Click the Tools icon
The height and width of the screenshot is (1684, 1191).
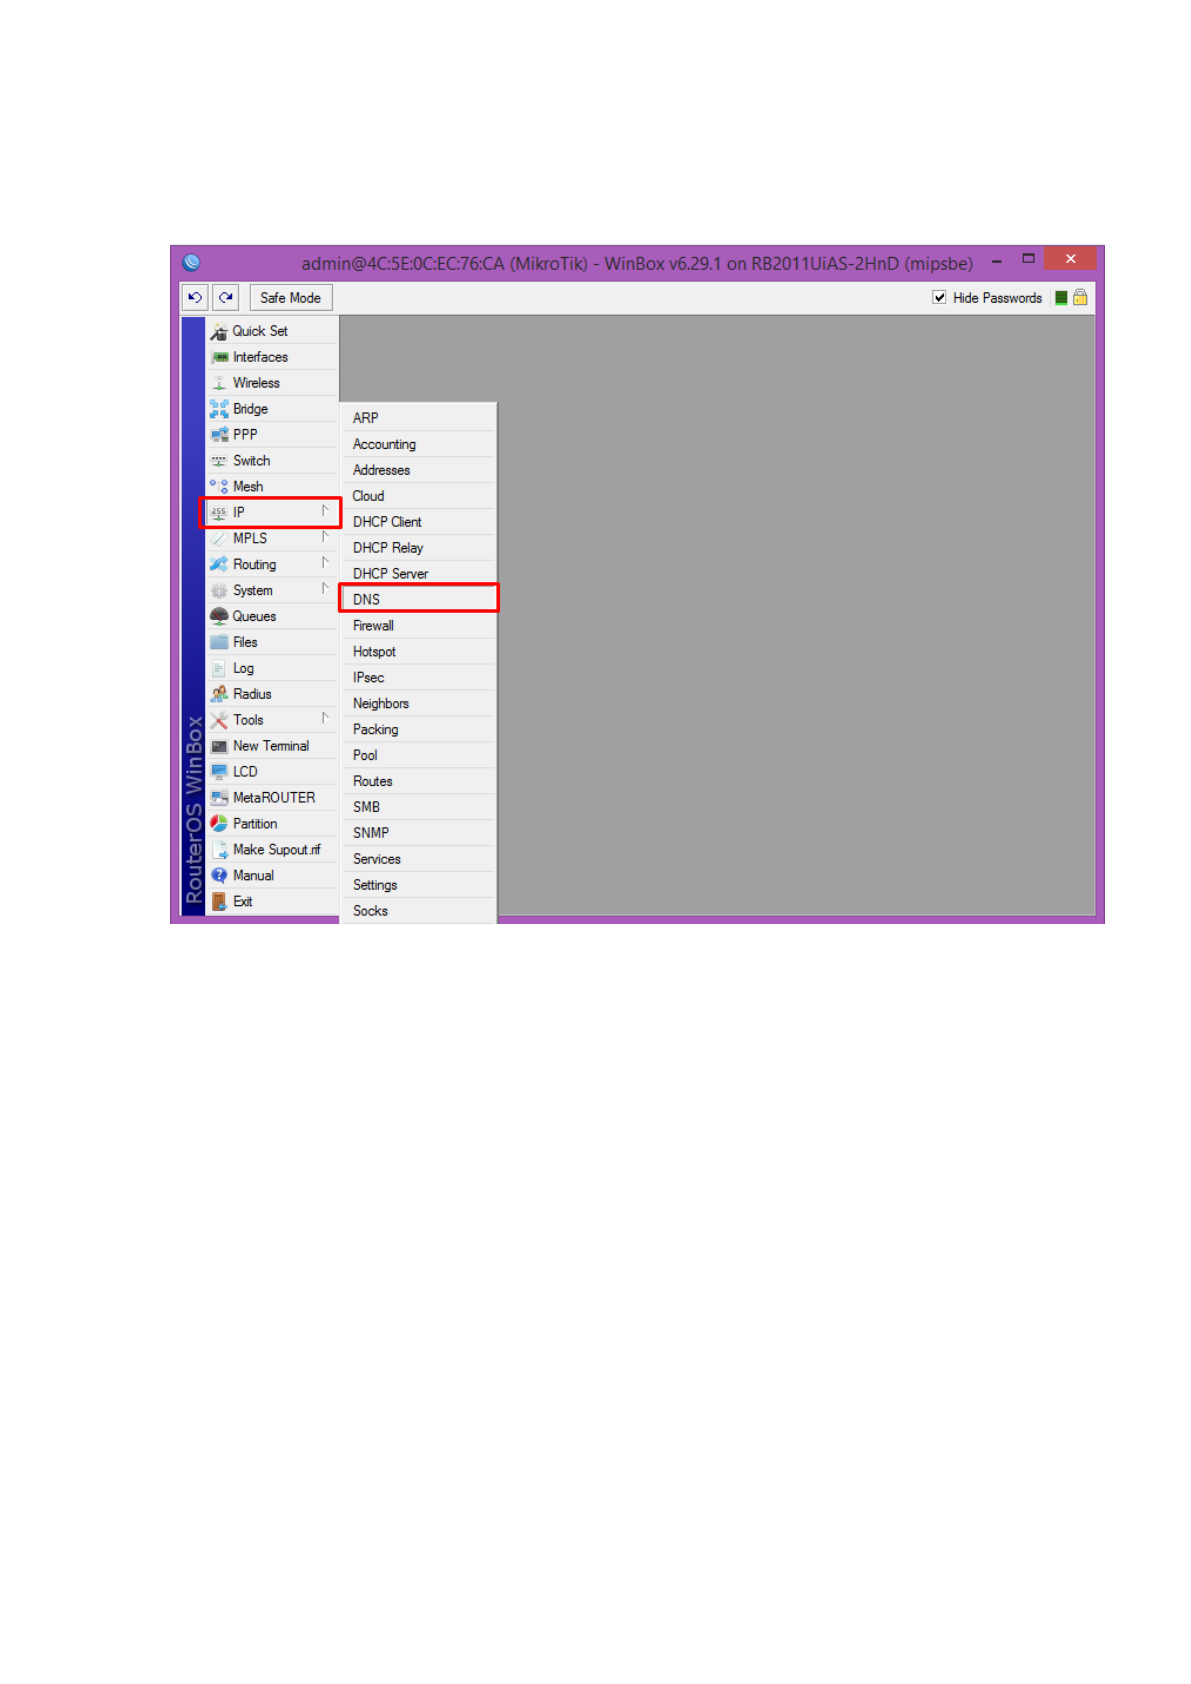coord(219,721)
